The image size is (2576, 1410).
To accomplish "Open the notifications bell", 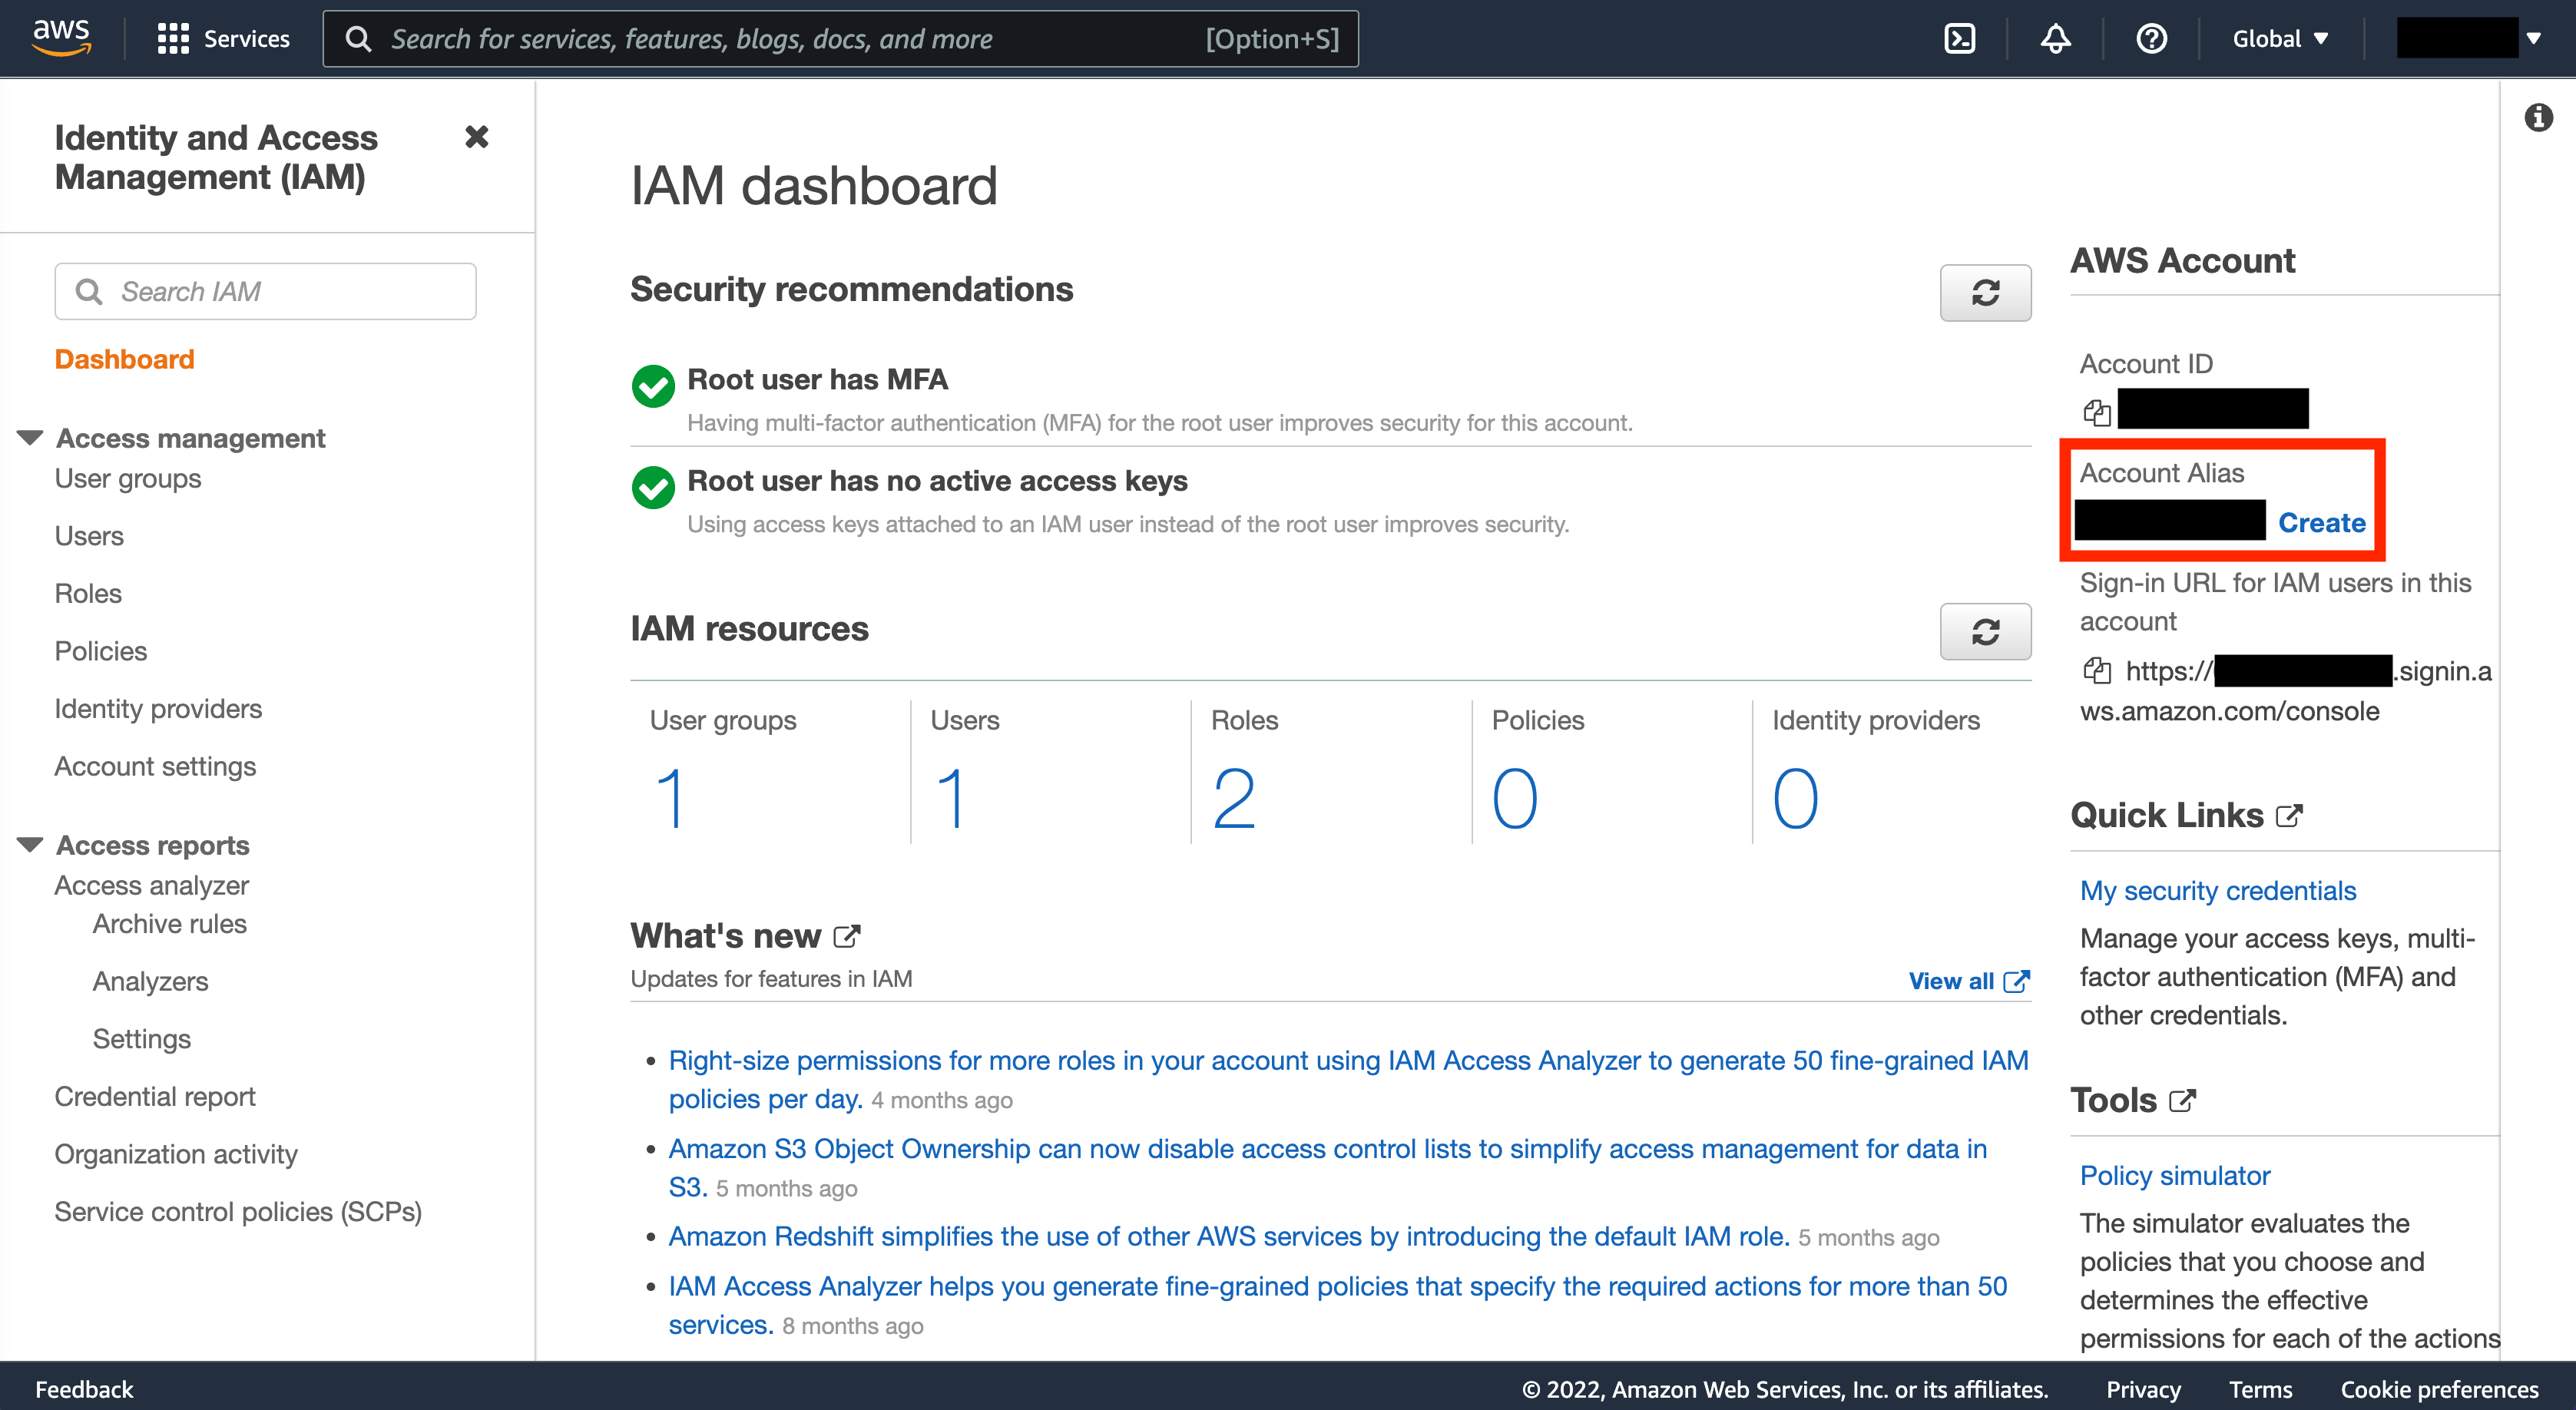I will coord(2055,39).
